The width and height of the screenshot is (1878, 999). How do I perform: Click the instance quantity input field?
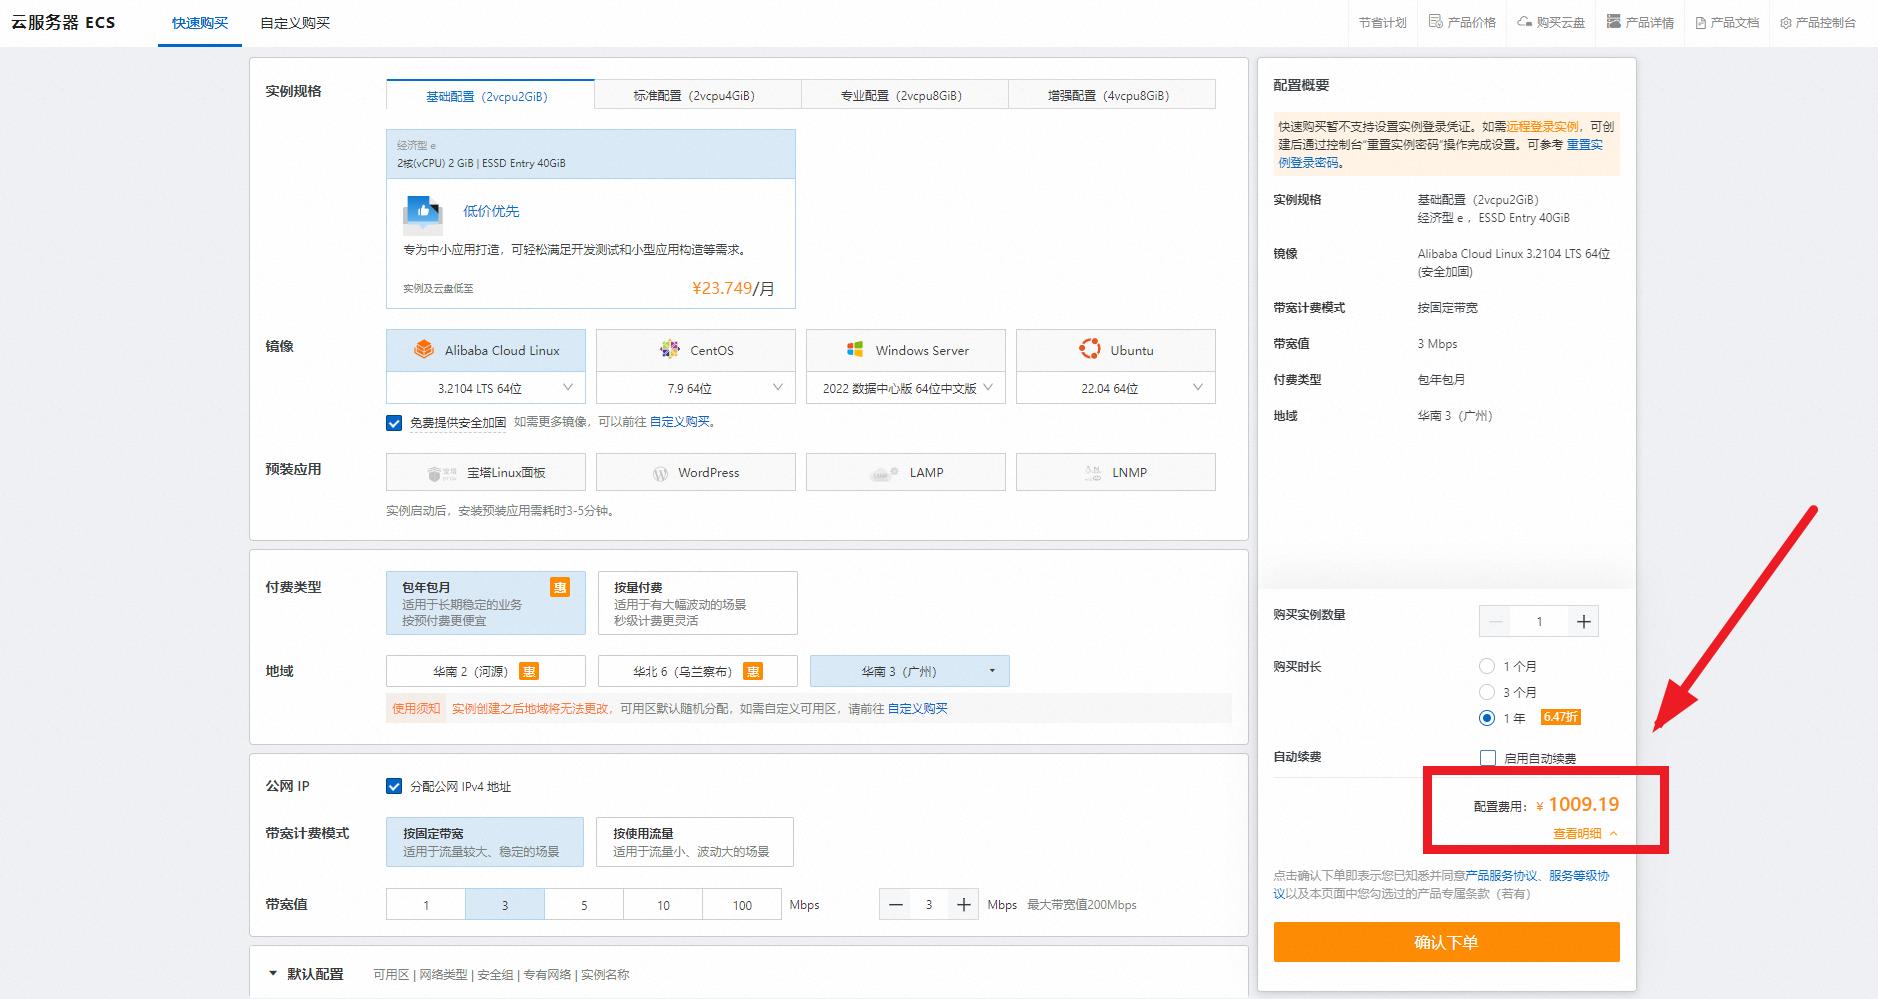click(x=1540, y=622)
